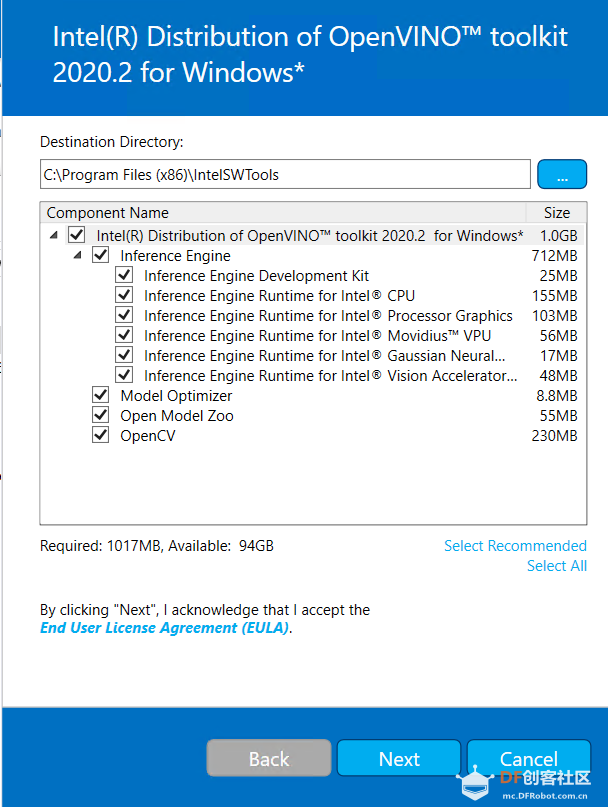
Task: Cancel the installation
Action: (x=529, y=758)
